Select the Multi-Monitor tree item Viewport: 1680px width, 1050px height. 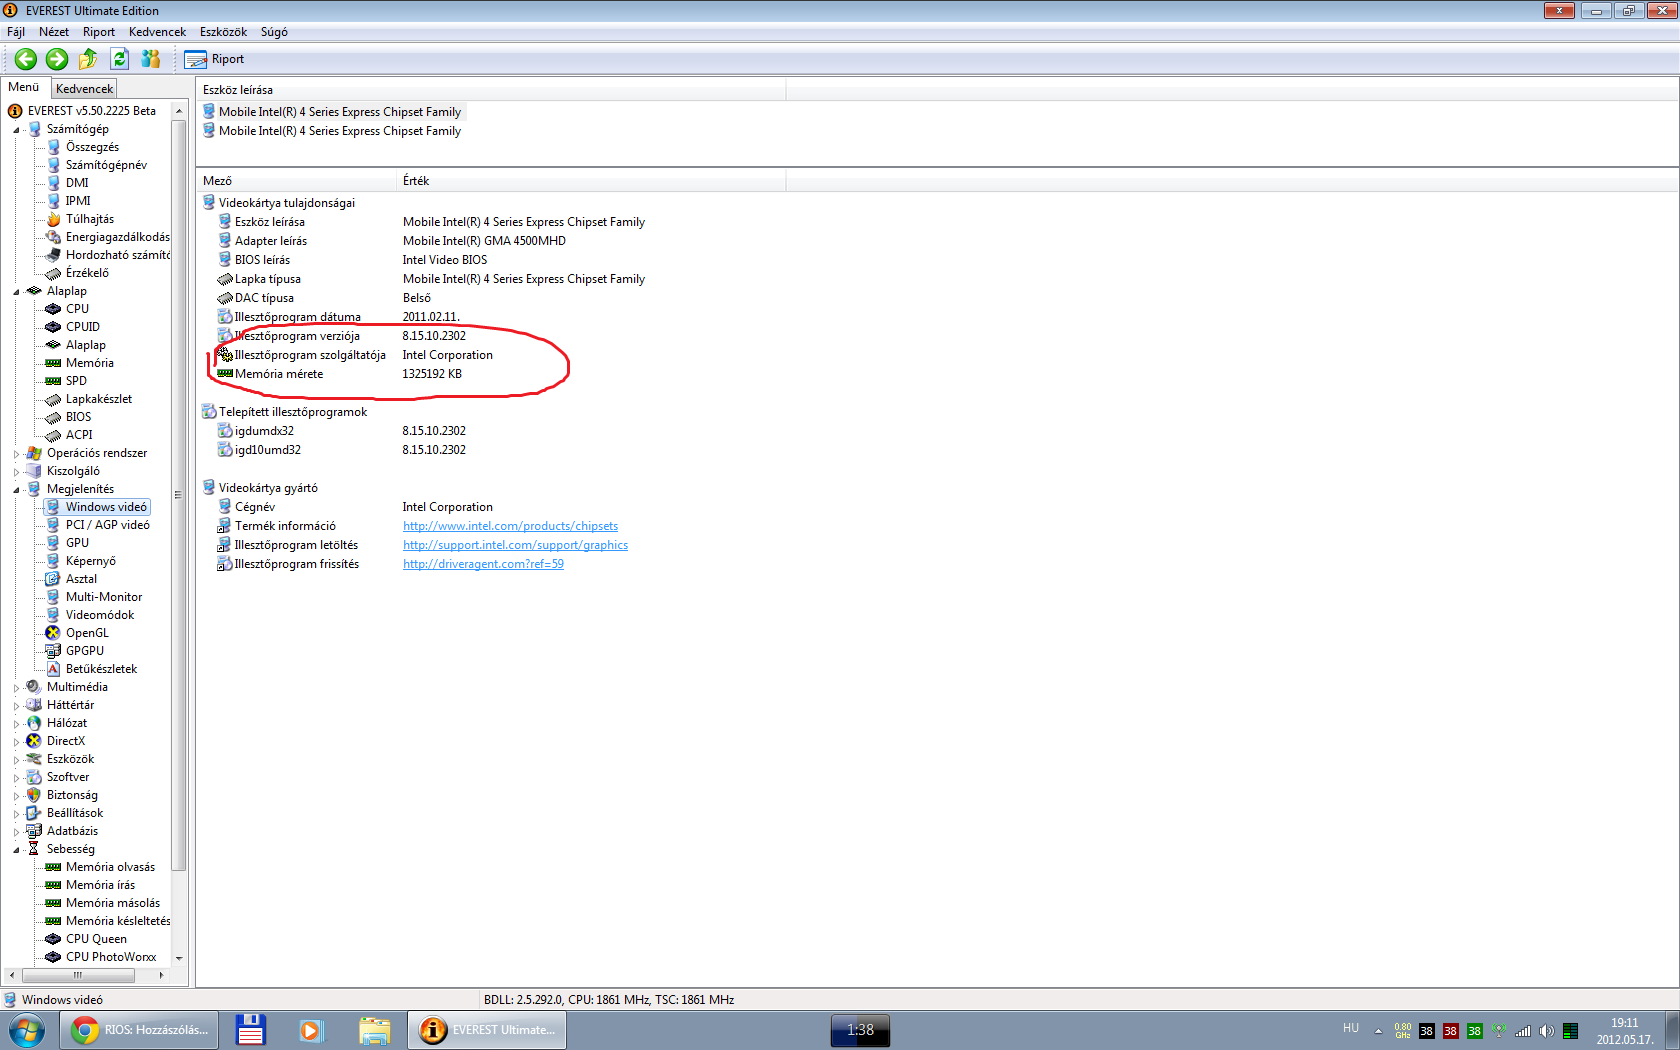[104, 597]
